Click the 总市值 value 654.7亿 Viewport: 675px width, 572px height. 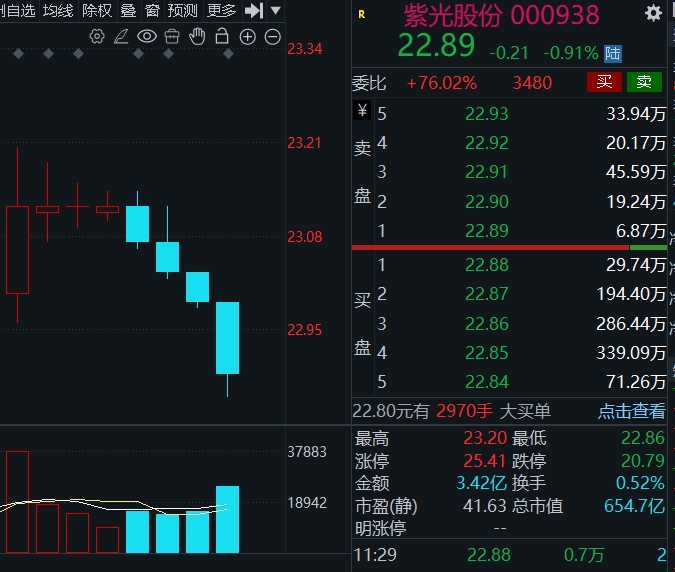coord(635,506)
